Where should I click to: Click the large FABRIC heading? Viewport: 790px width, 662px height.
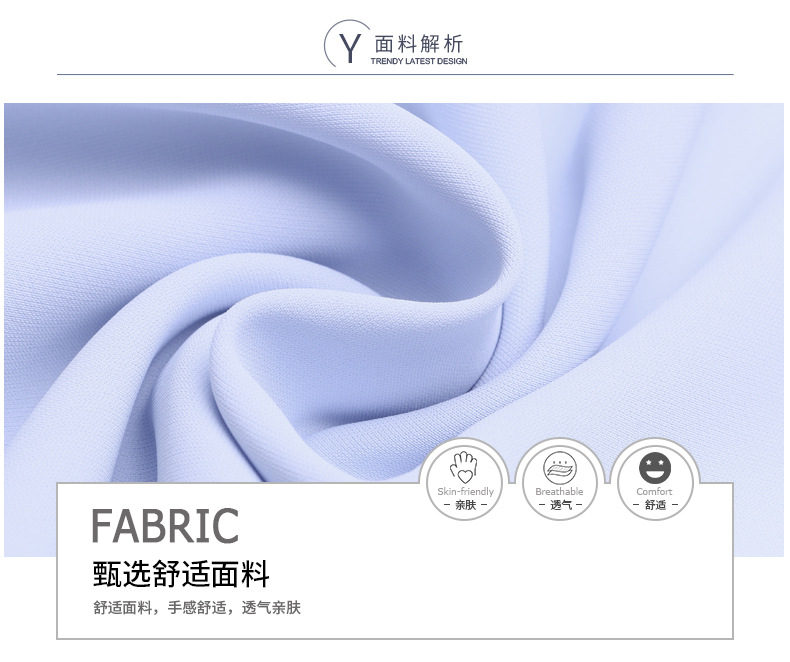pyautogui.click(x=165, y=525)
